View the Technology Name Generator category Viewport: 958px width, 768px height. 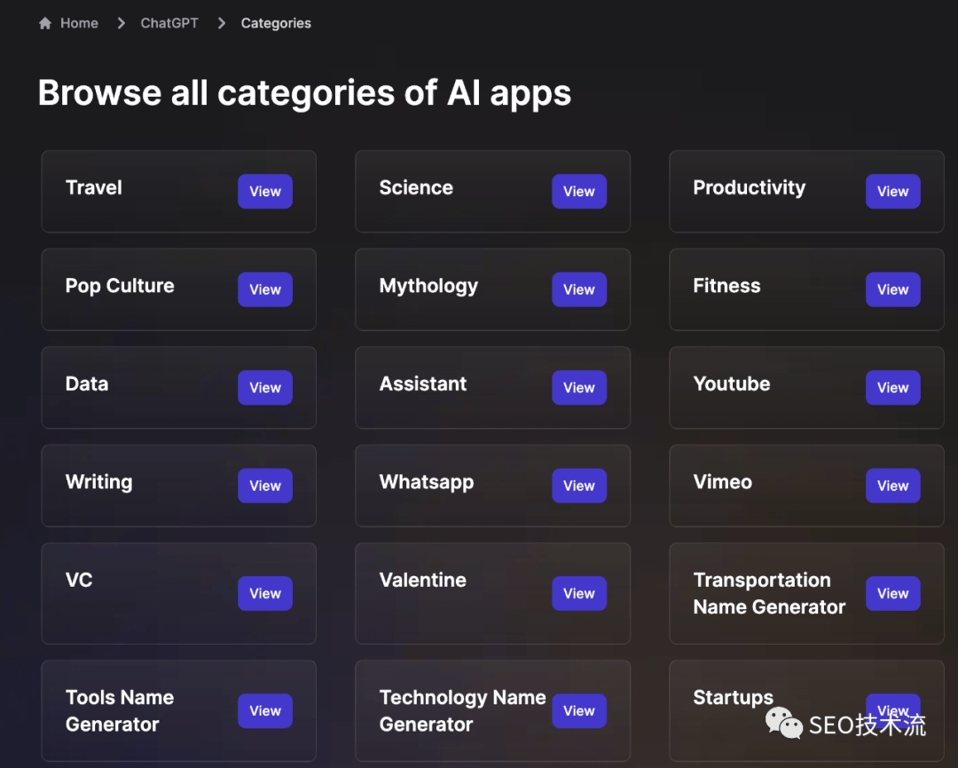(x=579, y=711)
